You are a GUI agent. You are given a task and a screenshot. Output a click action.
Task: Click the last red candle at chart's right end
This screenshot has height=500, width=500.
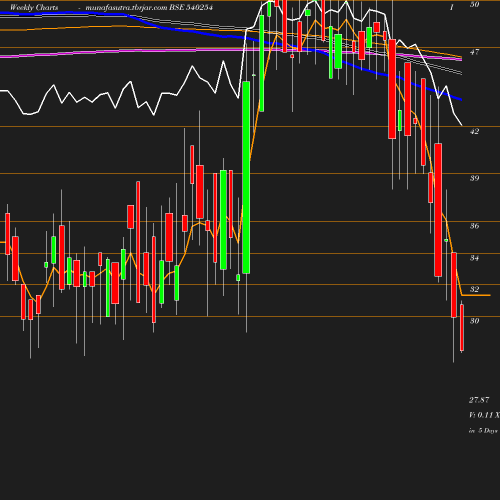(462, 327)
